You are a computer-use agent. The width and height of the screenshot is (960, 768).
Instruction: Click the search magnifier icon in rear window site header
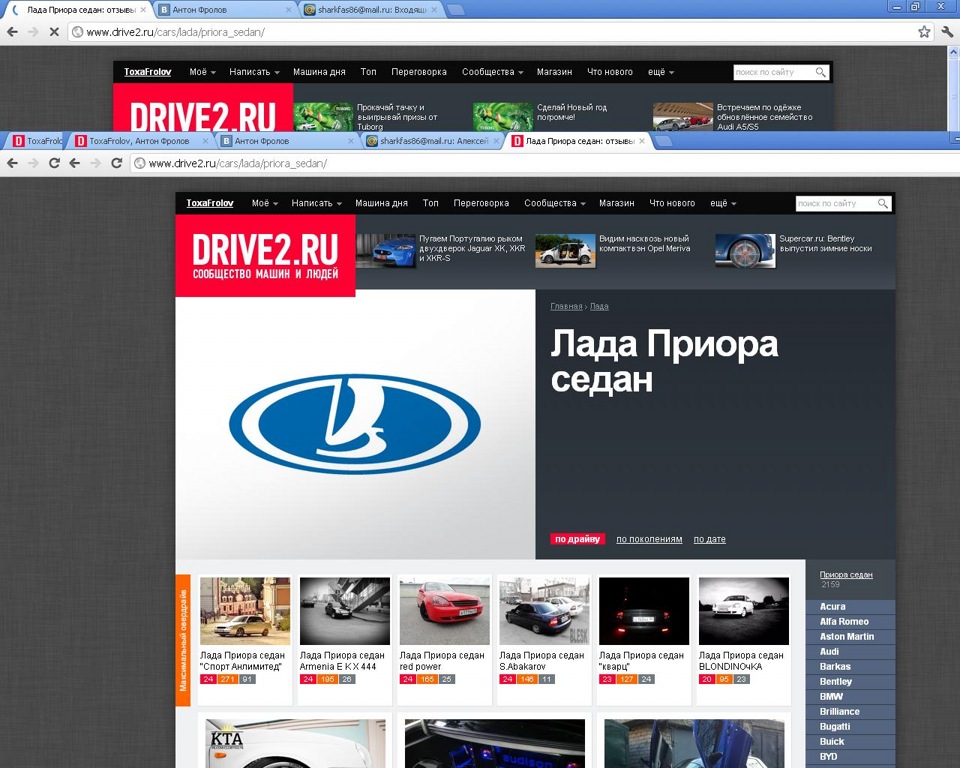[x=820, y=72]
